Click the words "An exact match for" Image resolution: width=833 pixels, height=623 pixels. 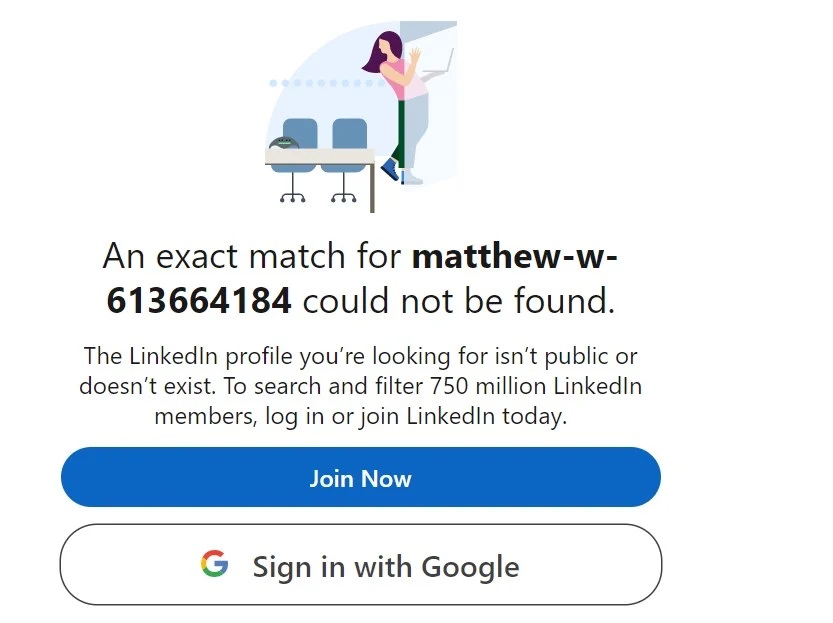click(253, 257)
